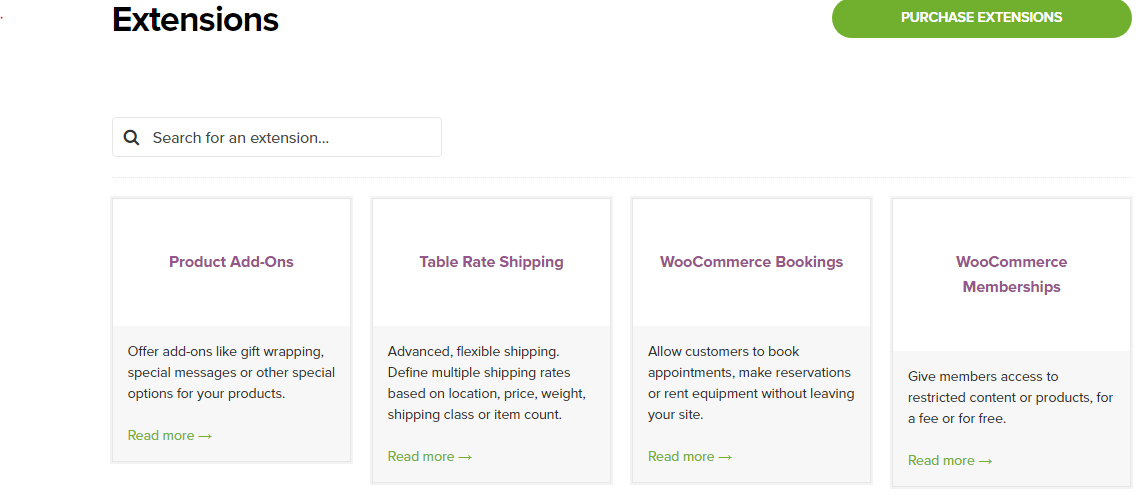The width and height of the screenshot is (1144, 503).
Task: Click the arrow icon in Table Rate Shipping card
Action: 465,457
